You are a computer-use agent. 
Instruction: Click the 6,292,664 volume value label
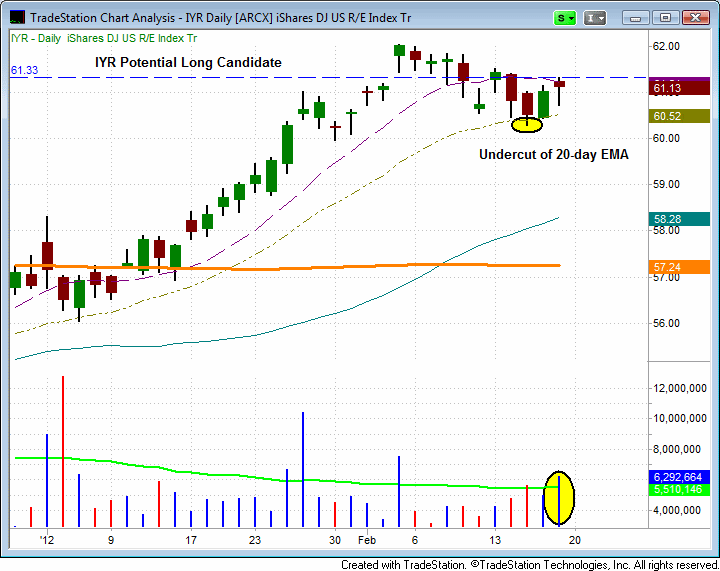[679, 477]
